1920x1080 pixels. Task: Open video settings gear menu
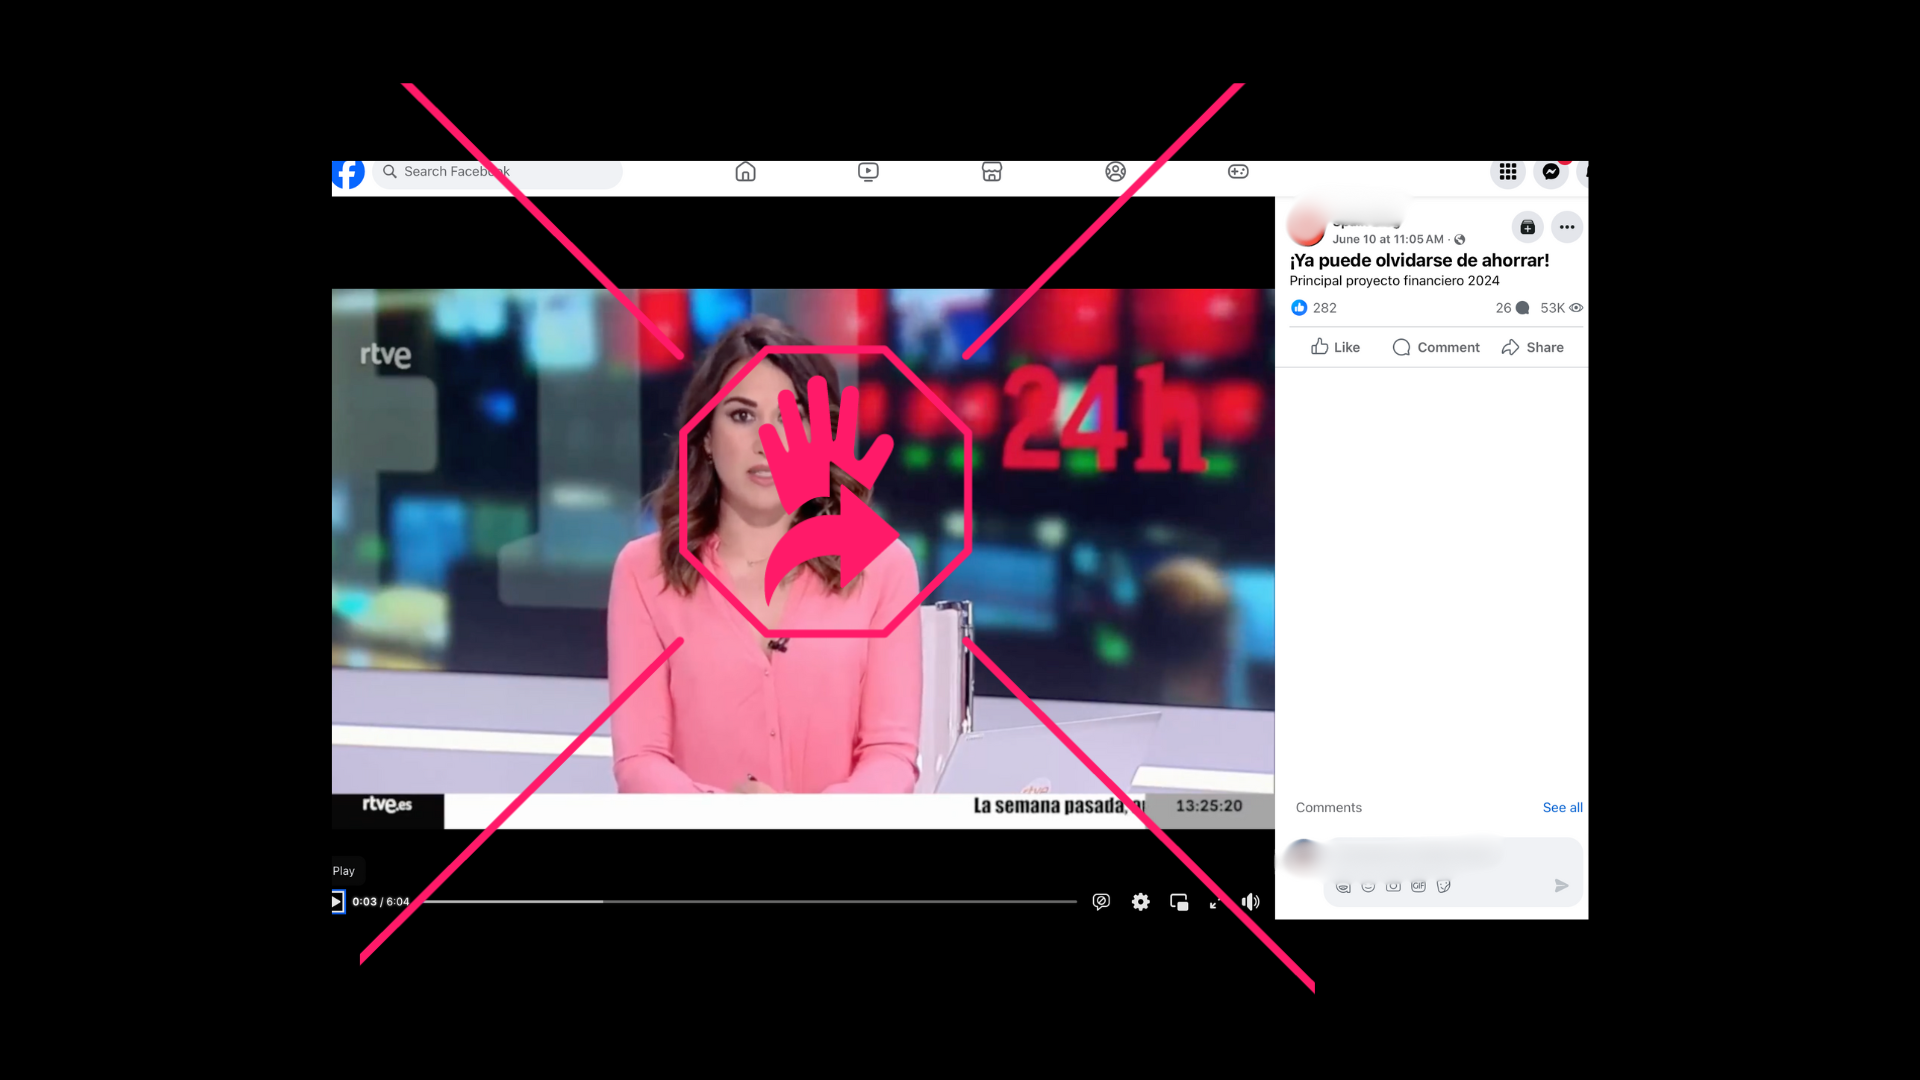[x=1140, y=902]
